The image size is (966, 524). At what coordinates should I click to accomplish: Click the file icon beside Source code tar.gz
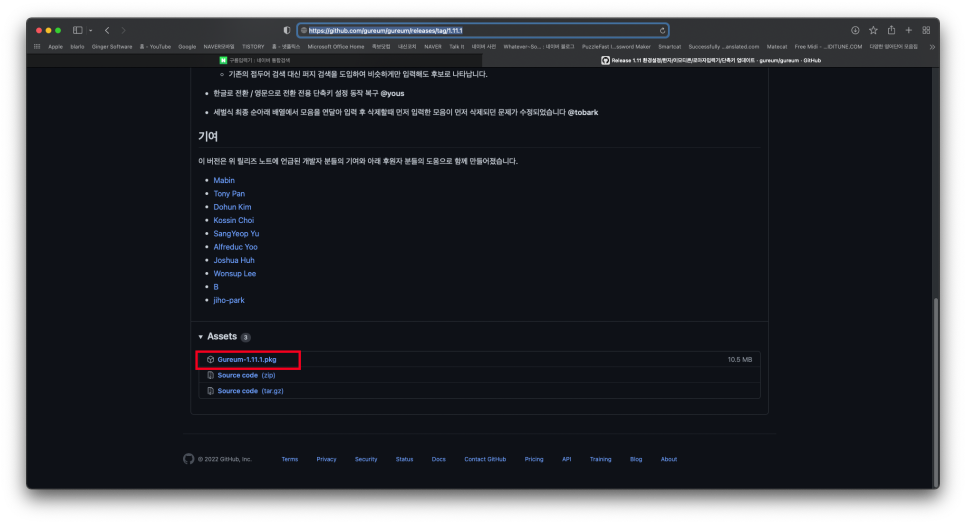(210, 391)
